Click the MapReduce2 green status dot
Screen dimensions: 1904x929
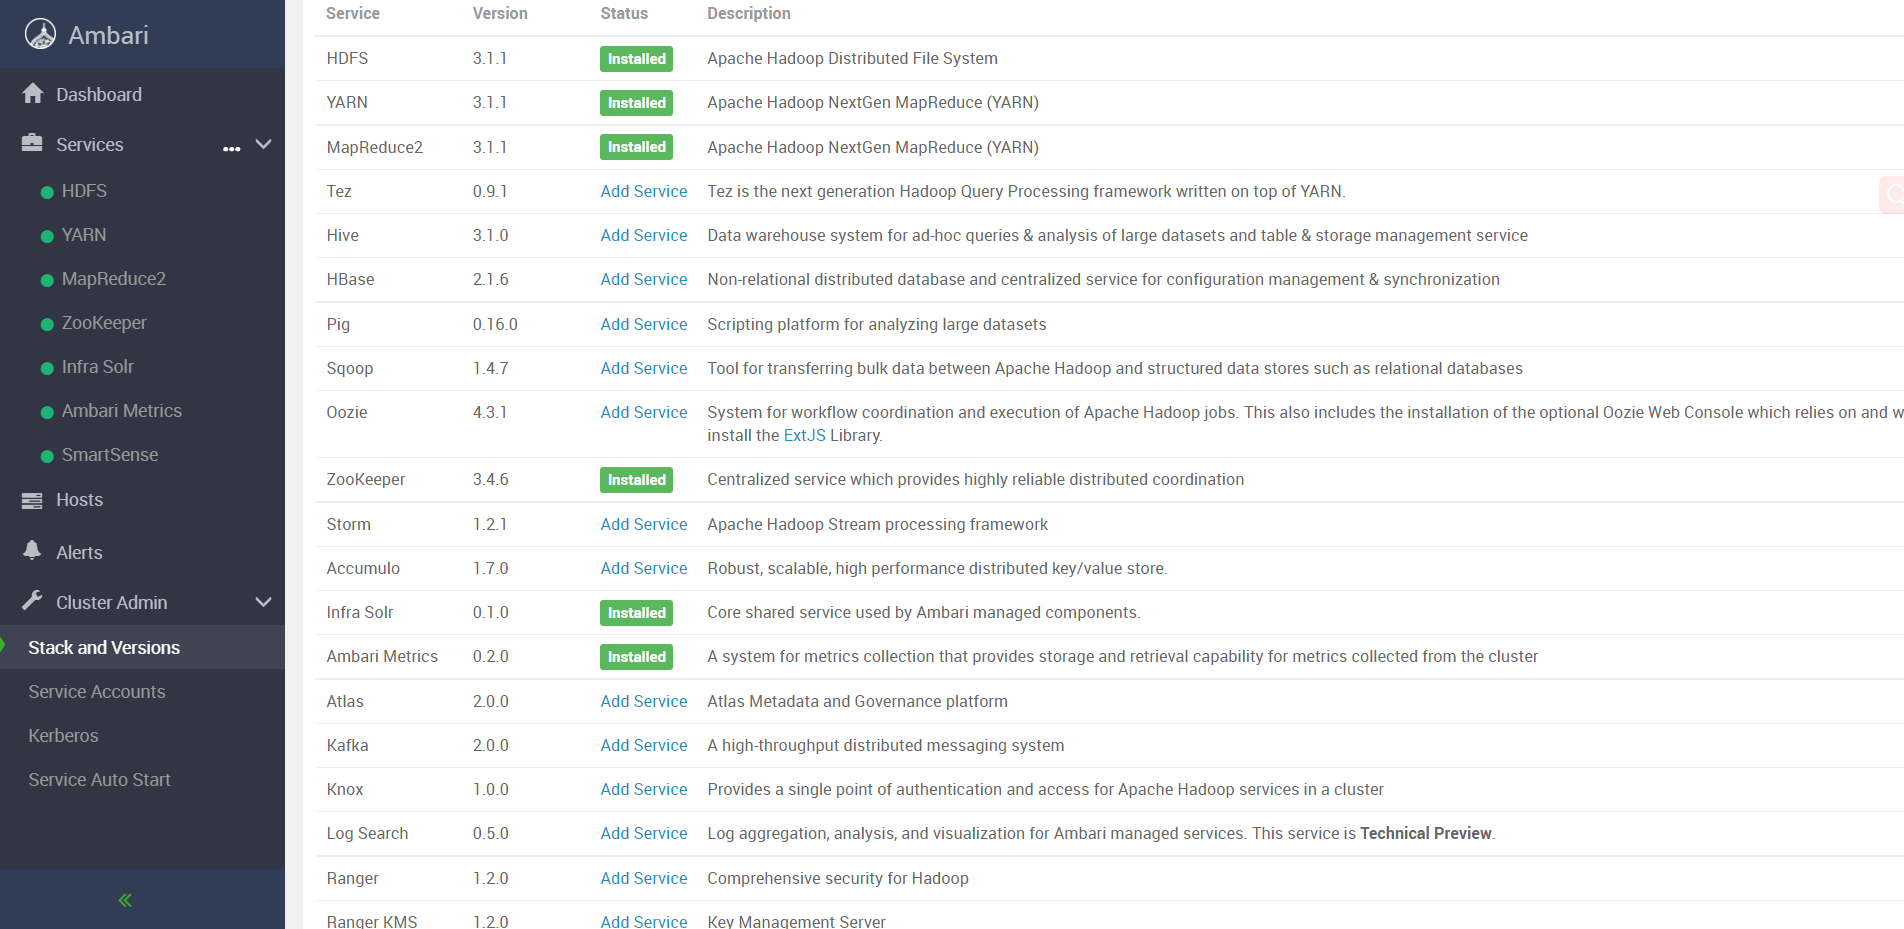47,280
